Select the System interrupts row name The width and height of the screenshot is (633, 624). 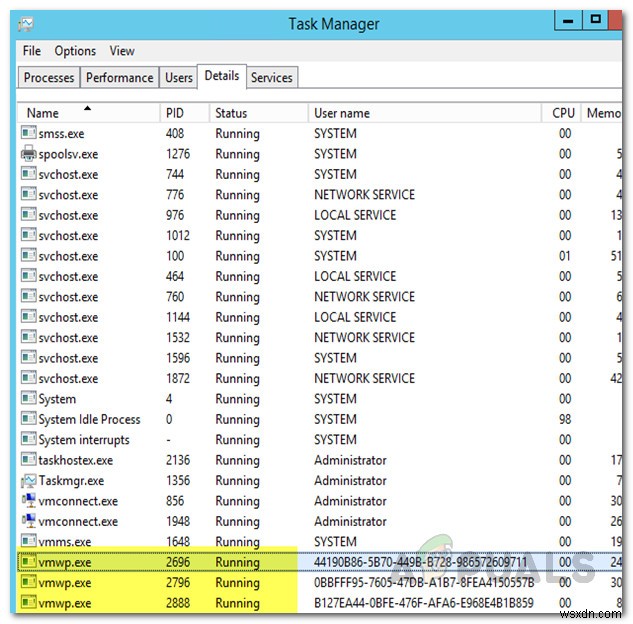[x=84, y=440]
